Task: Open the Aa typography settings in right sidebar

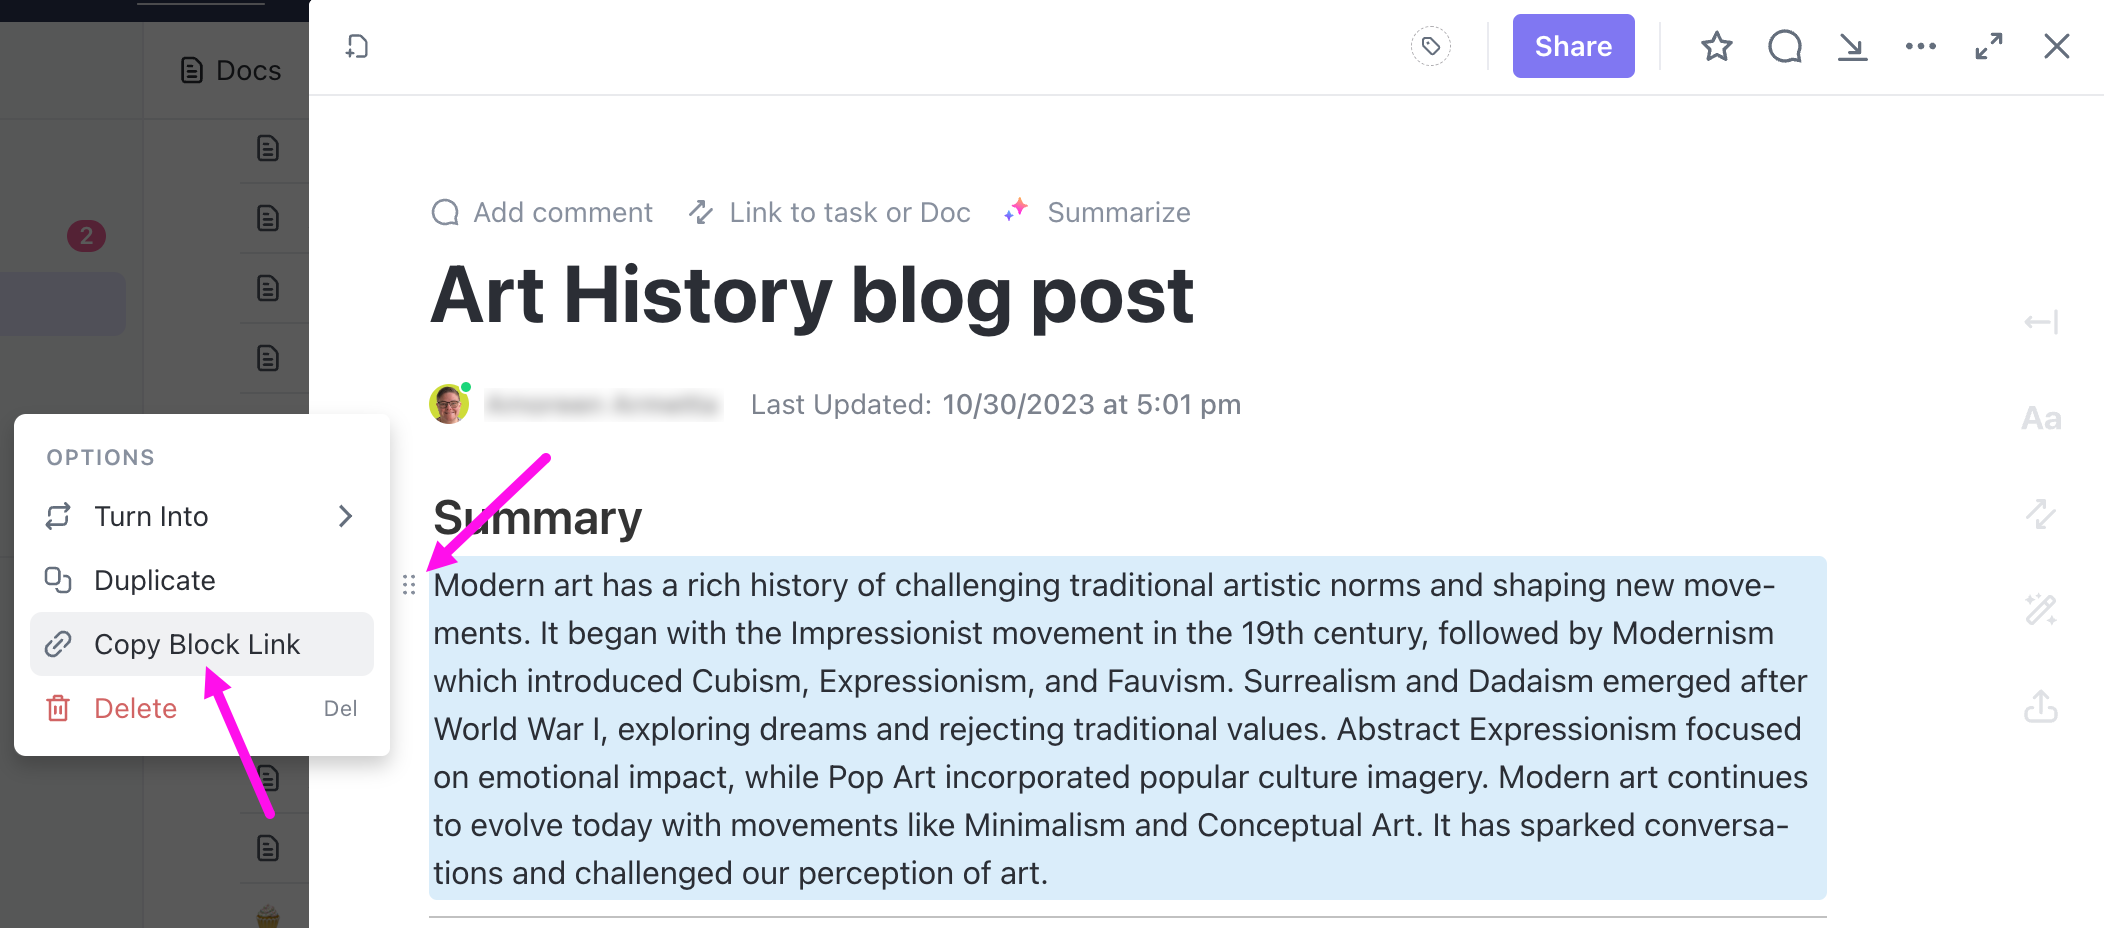Action: point(2041,418)
